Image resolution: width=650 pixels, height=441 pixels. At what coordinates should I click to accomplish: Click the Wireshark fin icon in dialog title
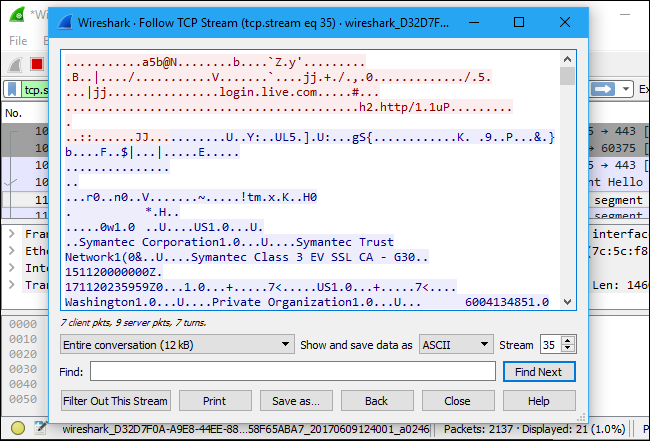(x=65, y=22)
